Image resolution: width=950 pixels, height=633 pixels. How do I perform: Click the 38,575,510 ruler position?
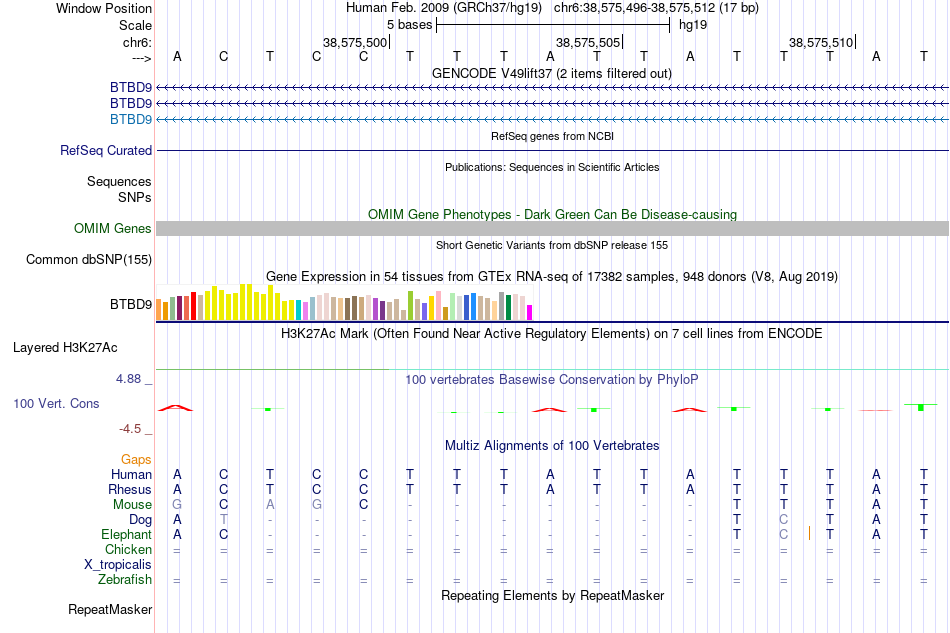coord(821,42)
